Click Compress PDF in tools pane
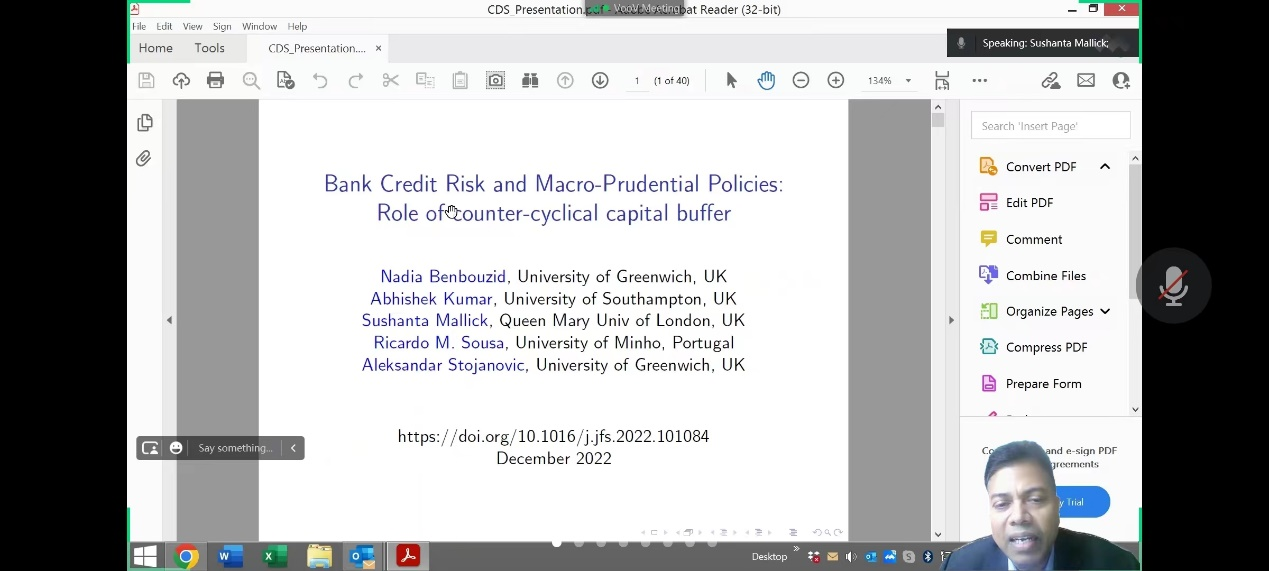Viewport: 1269px width, 571px height. tap(1045, 347)
